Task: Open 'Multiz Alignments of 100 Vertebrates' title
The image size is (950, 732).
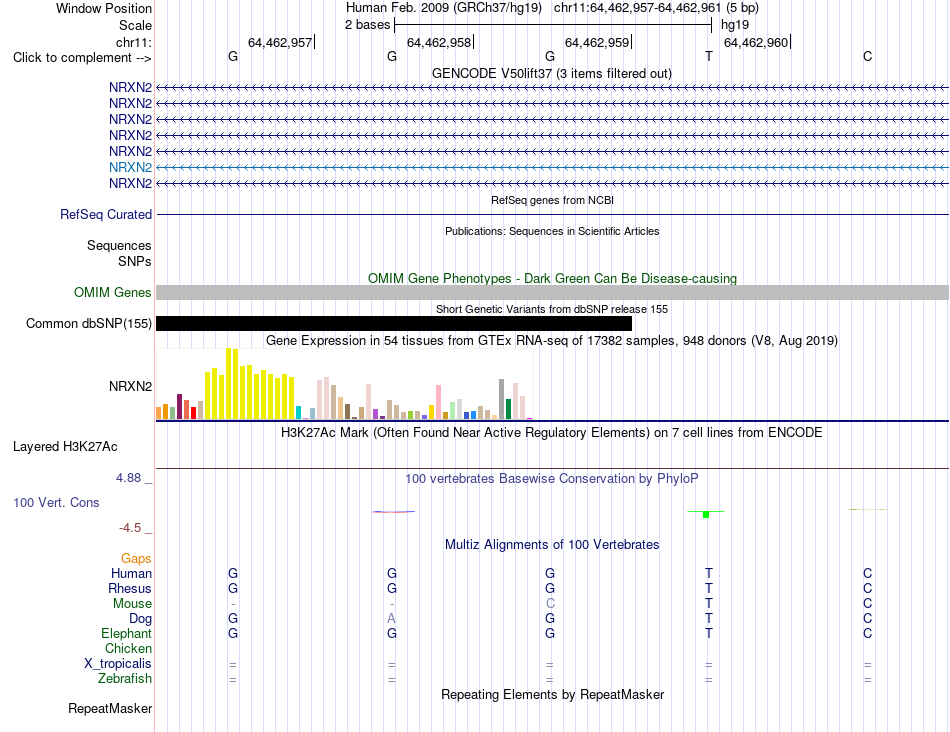Action: [552, 544]
